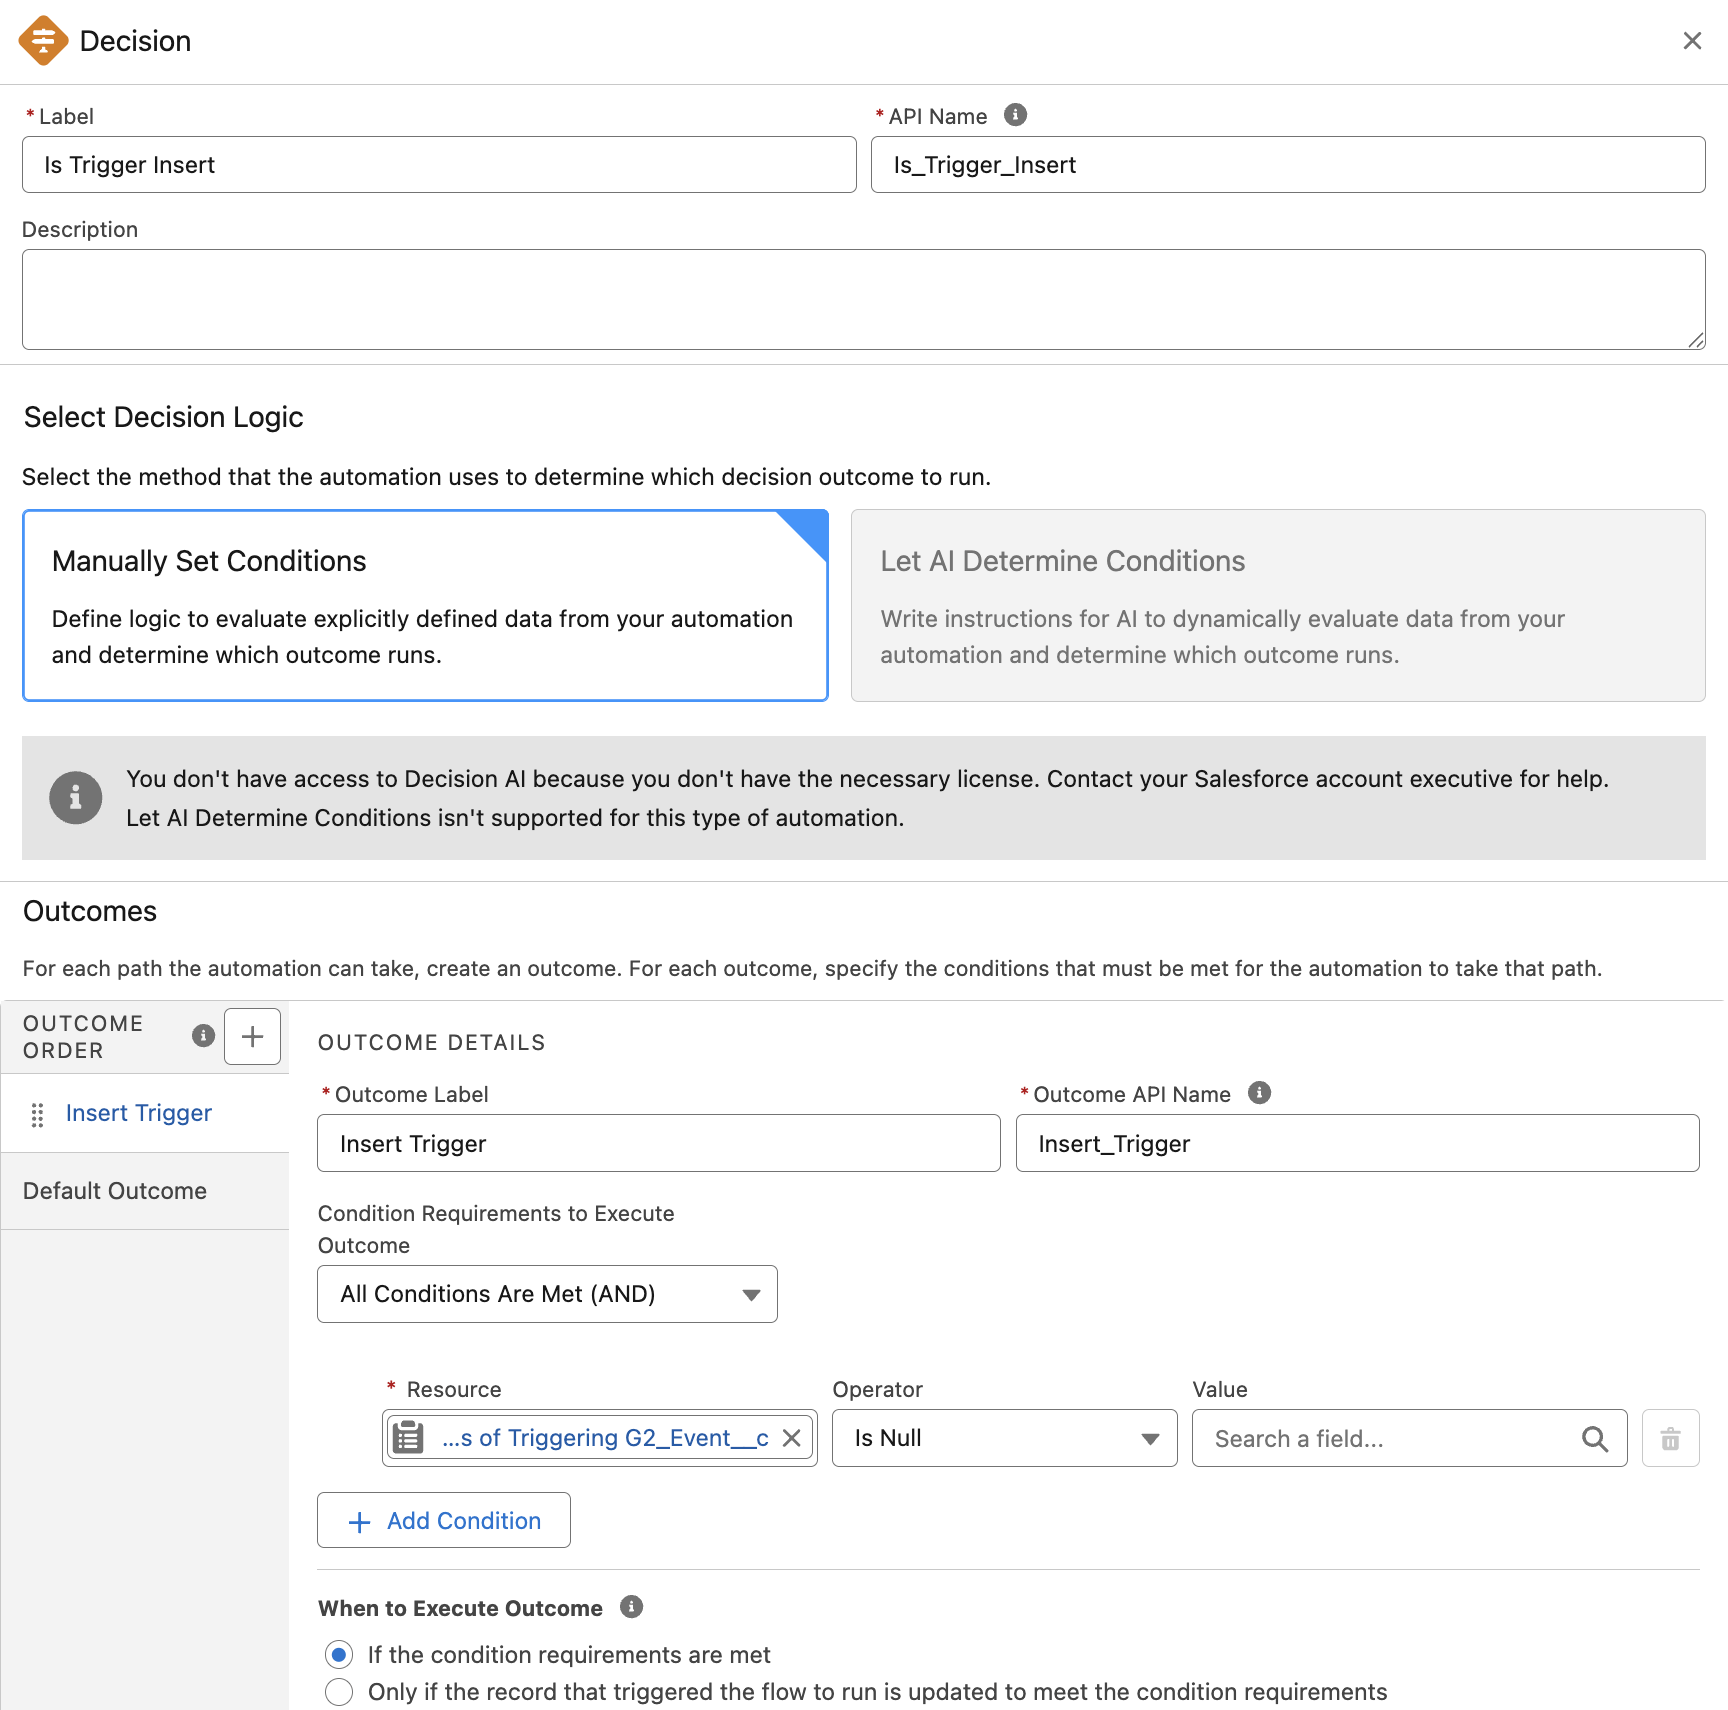
Task: Click the Outcome Label input field
Action: click(x=658, y=1143)
